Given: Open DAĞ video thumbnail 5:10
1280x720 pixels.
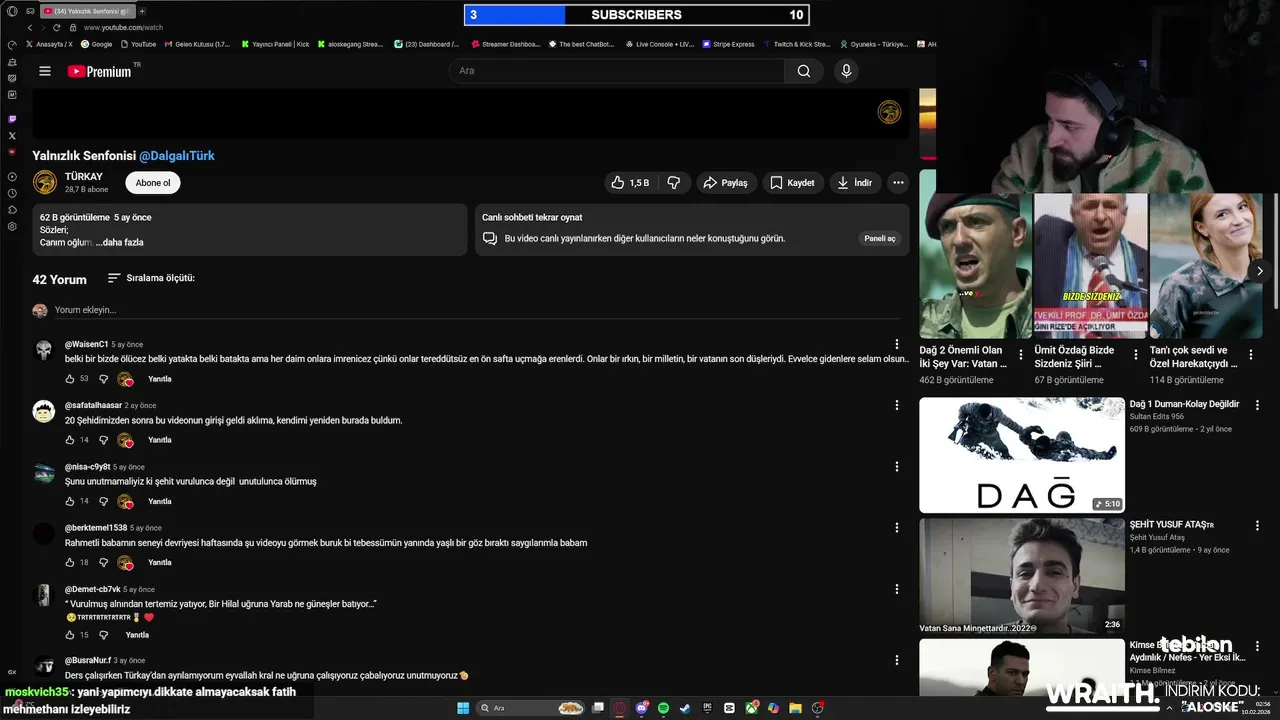Looking at the screenshot, I should tap(1022, 455).
